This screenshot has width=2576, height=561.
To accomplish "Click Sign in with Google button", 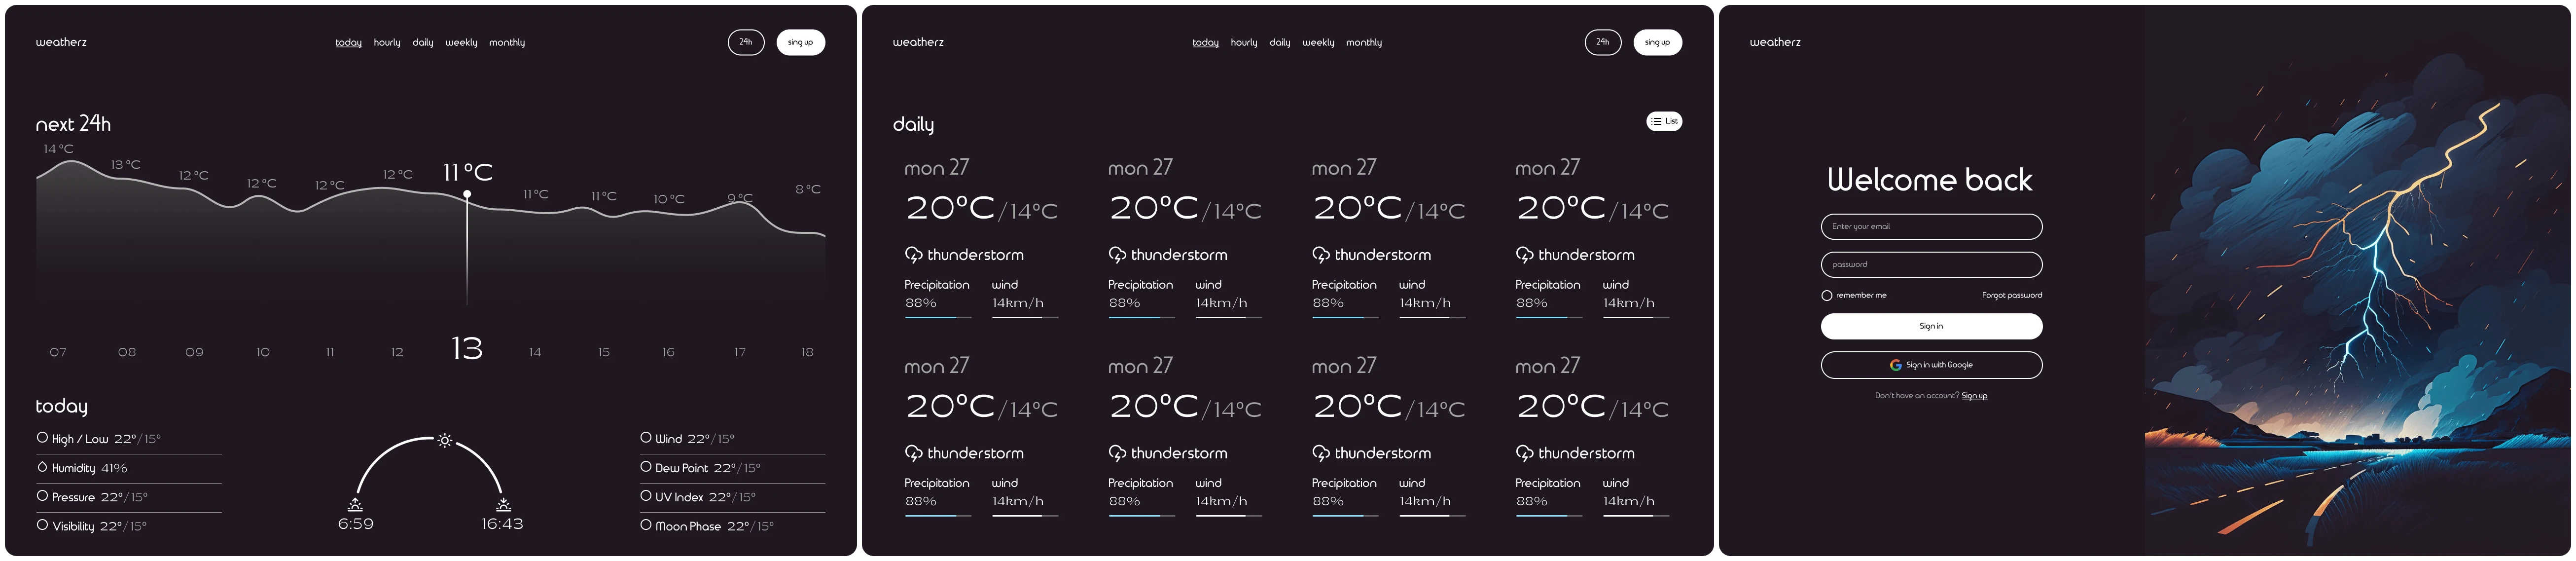I will tap(1931, 365).
